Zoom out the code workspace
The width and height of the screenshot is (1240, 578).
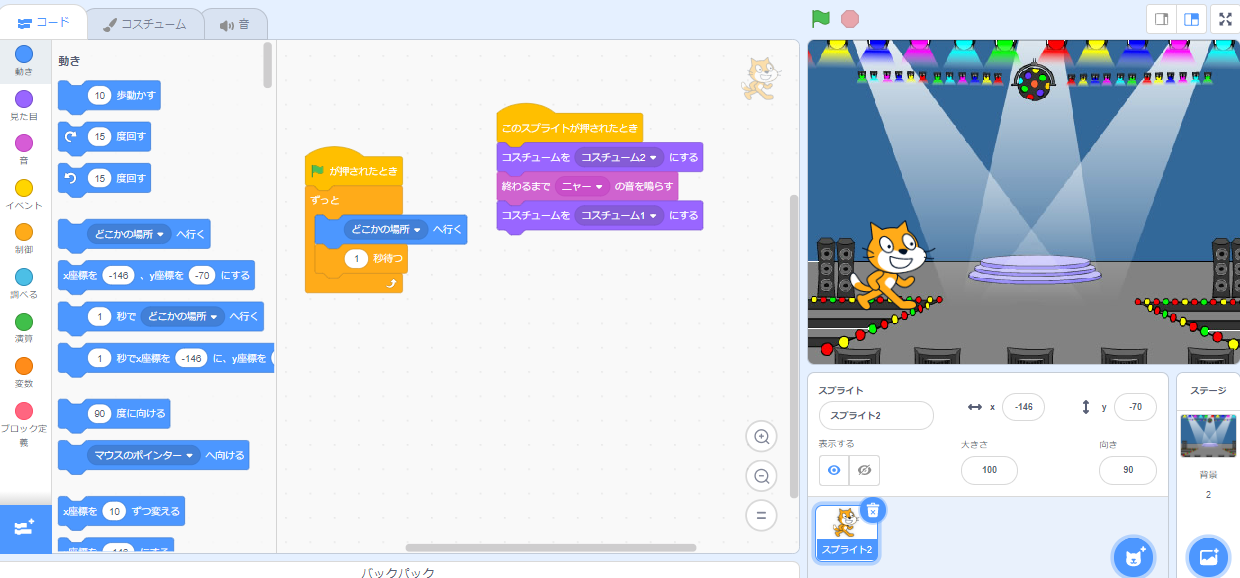coord(761,477)
